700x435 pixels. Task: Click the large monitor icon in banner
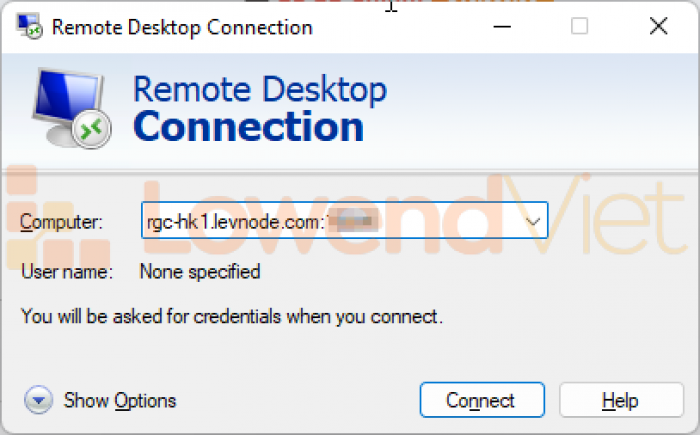pos(71,108)
